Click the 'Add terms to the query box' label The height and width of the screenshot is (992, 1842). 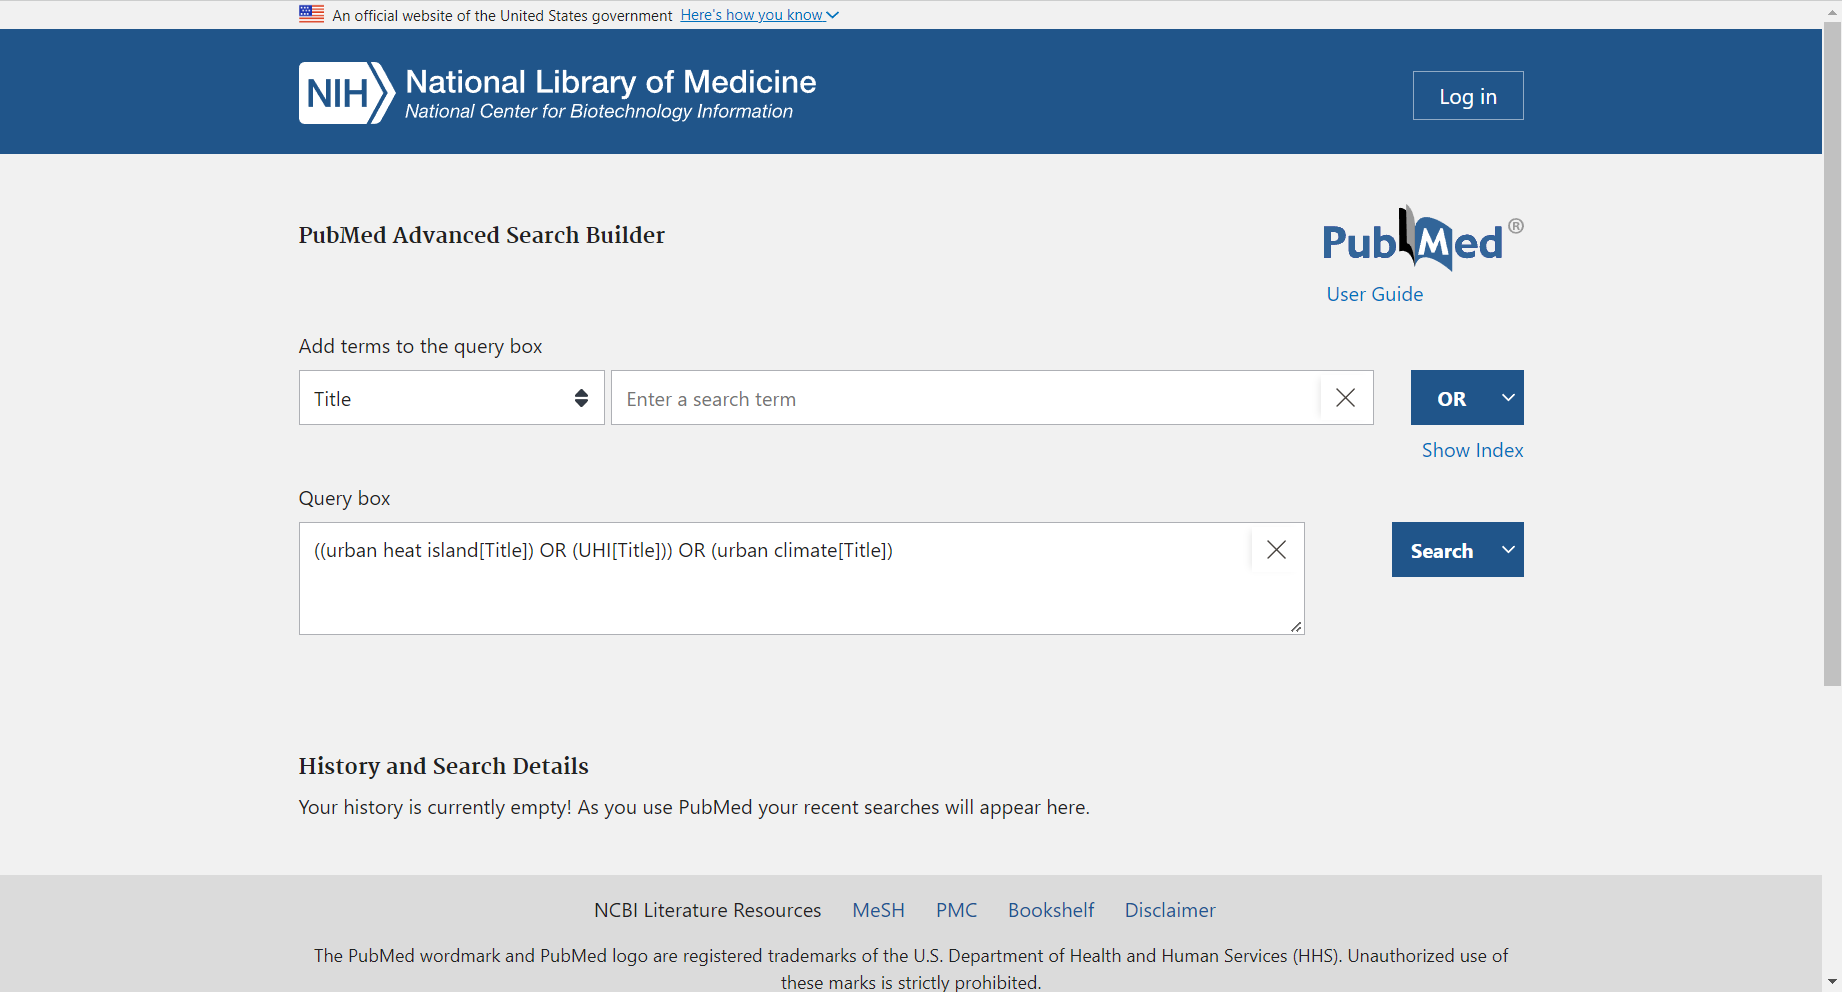pos(421,346)
